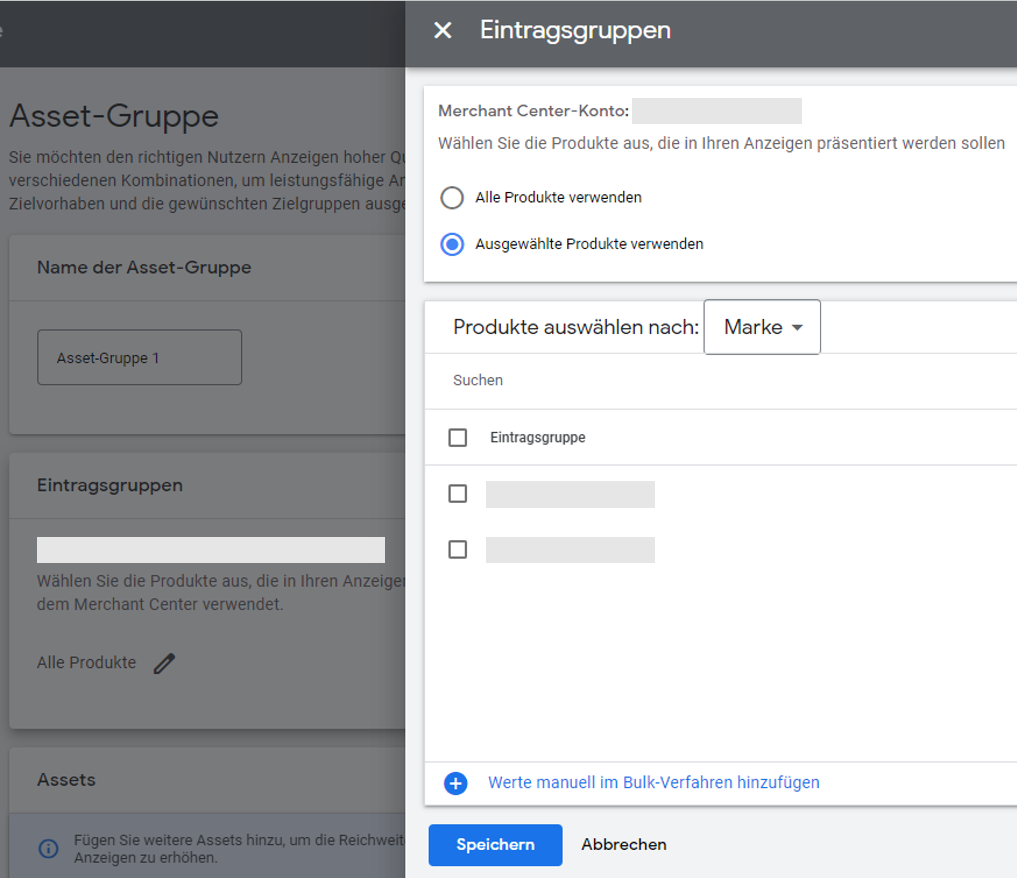Close the Eintragsgruppen panel with the X
The width and height of the screenshot is (1017, 878).
click(442, 30)
